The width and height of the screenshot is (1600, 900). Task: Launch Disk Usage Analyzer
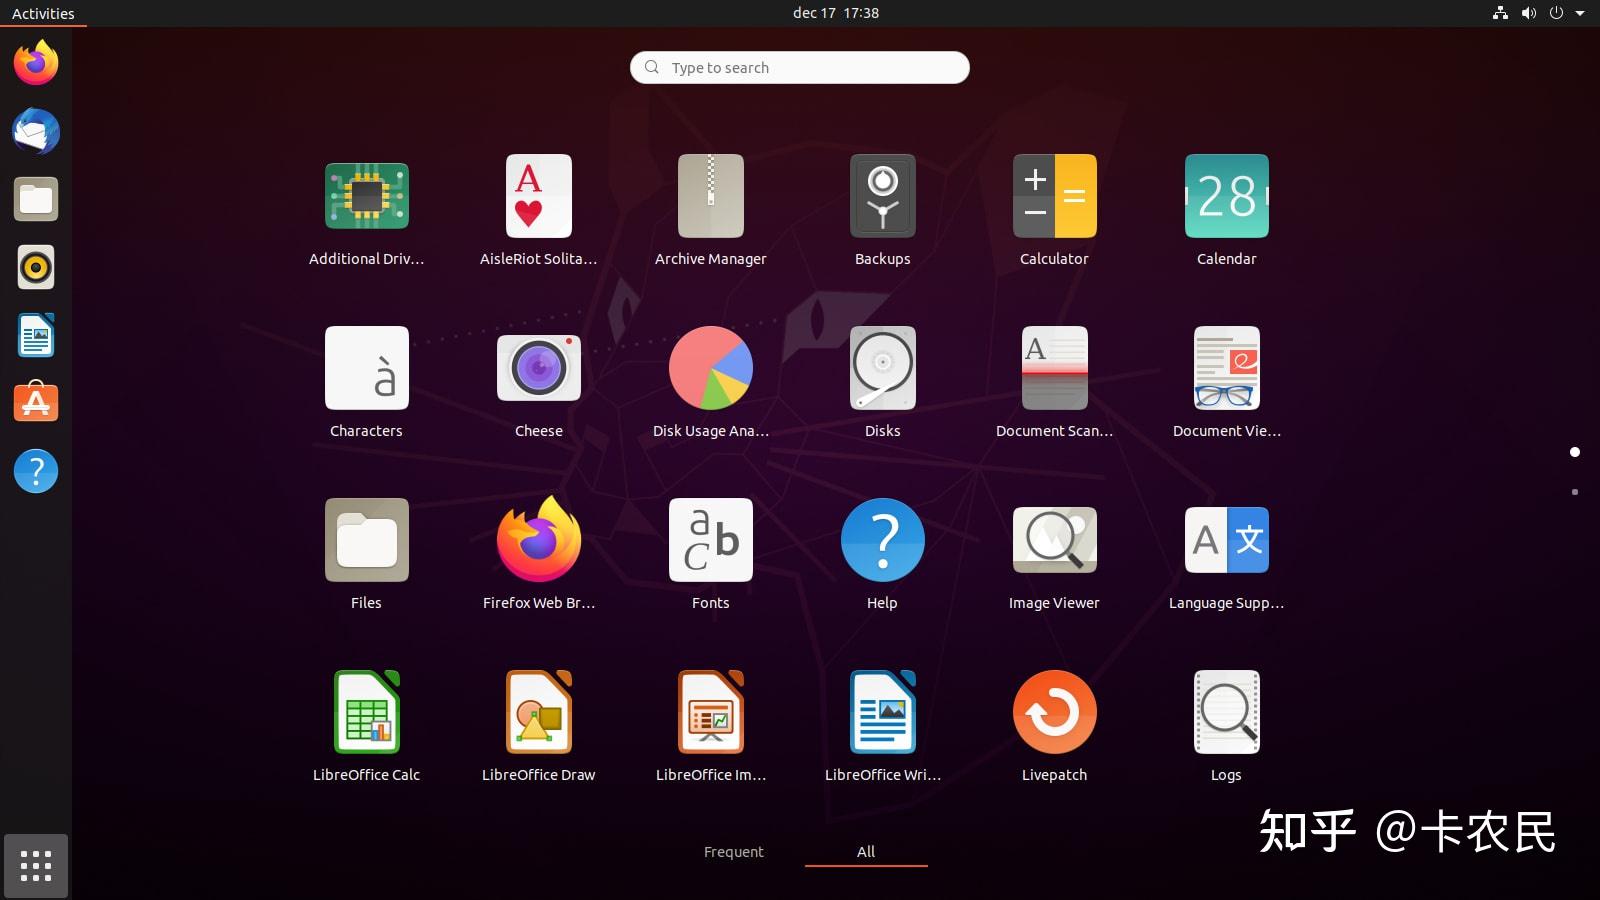711,368
